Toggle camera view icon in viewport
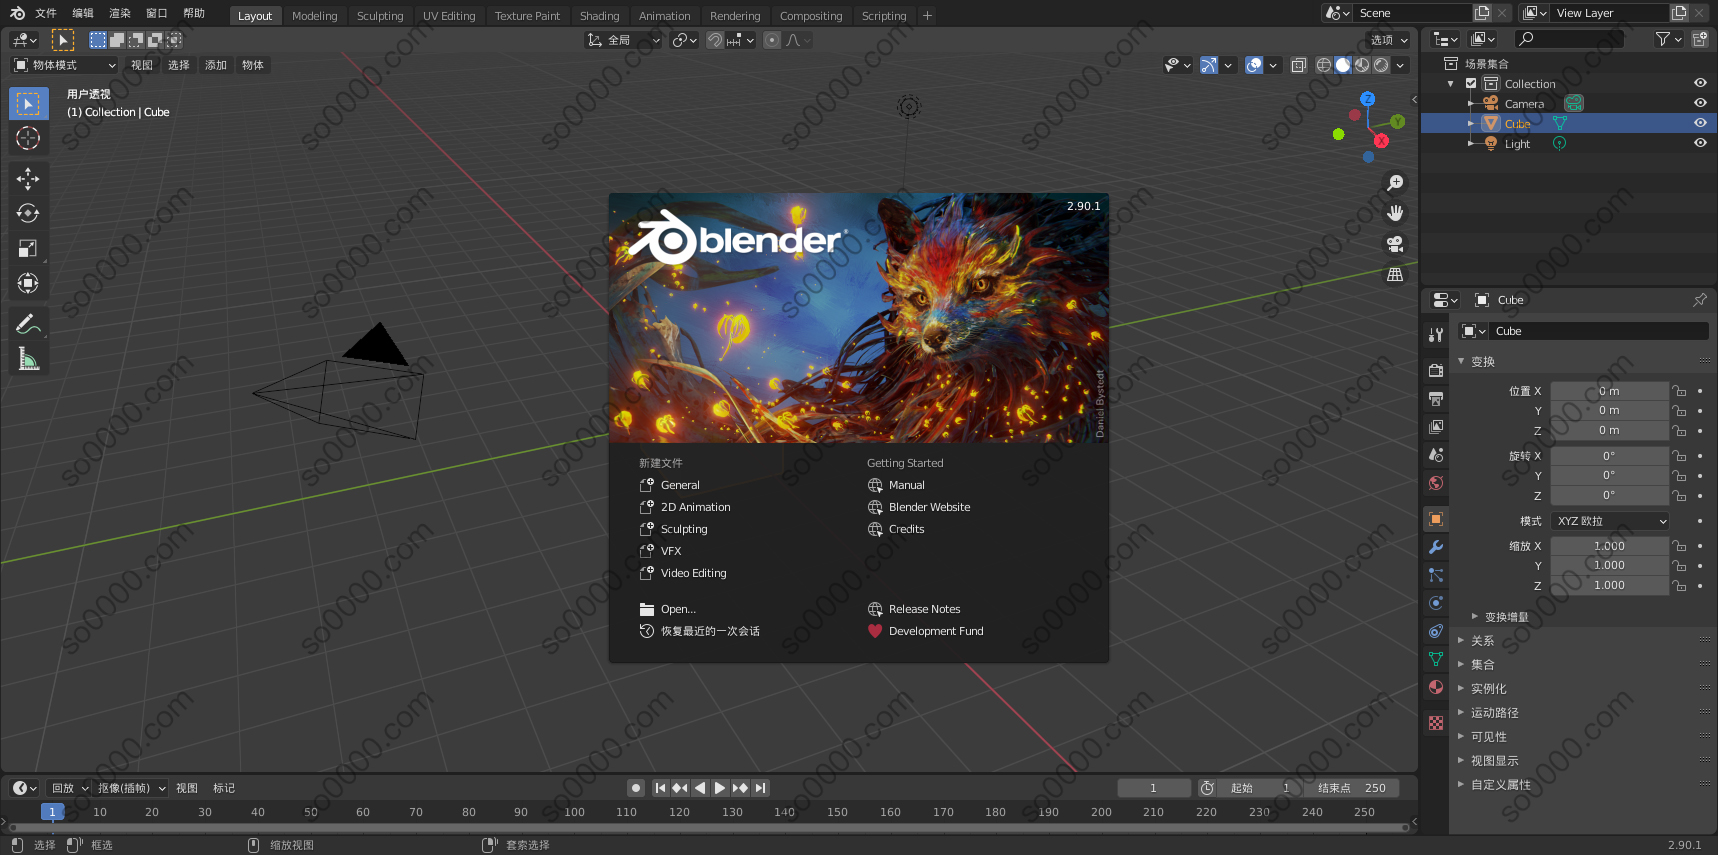Screen dimensions: 1718x855 click(x=1395, y=244)
